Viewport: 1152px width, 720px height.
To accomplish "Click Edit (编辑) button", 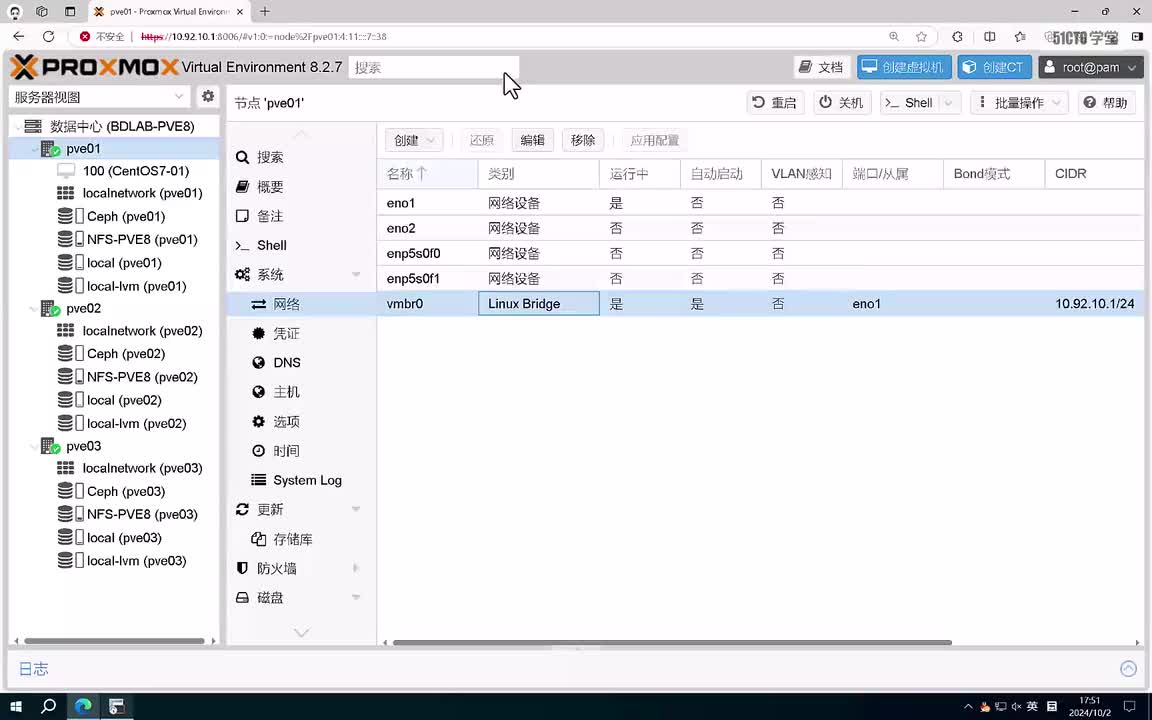I will coord(533,140).
